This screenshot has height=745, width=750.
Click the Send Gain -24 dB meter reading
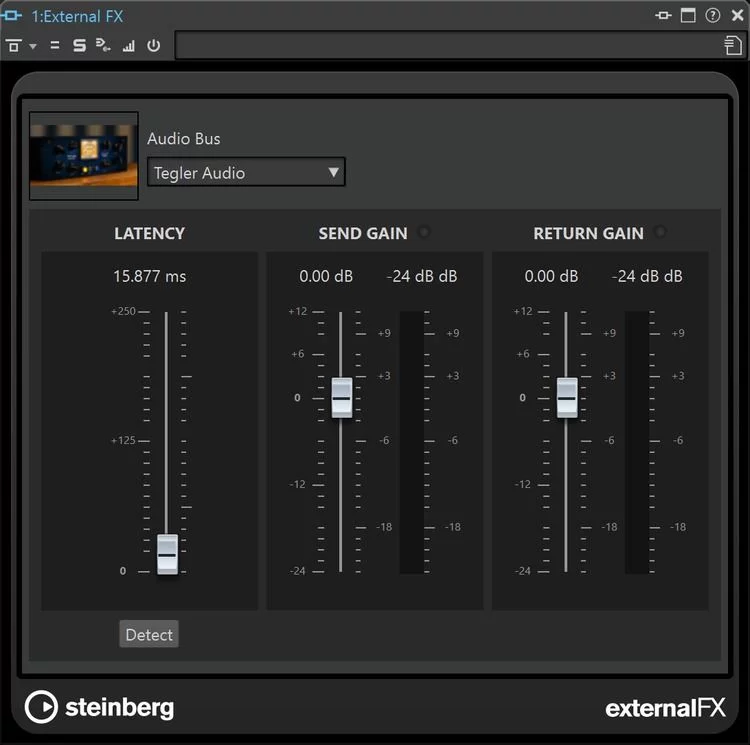point(422,276)
